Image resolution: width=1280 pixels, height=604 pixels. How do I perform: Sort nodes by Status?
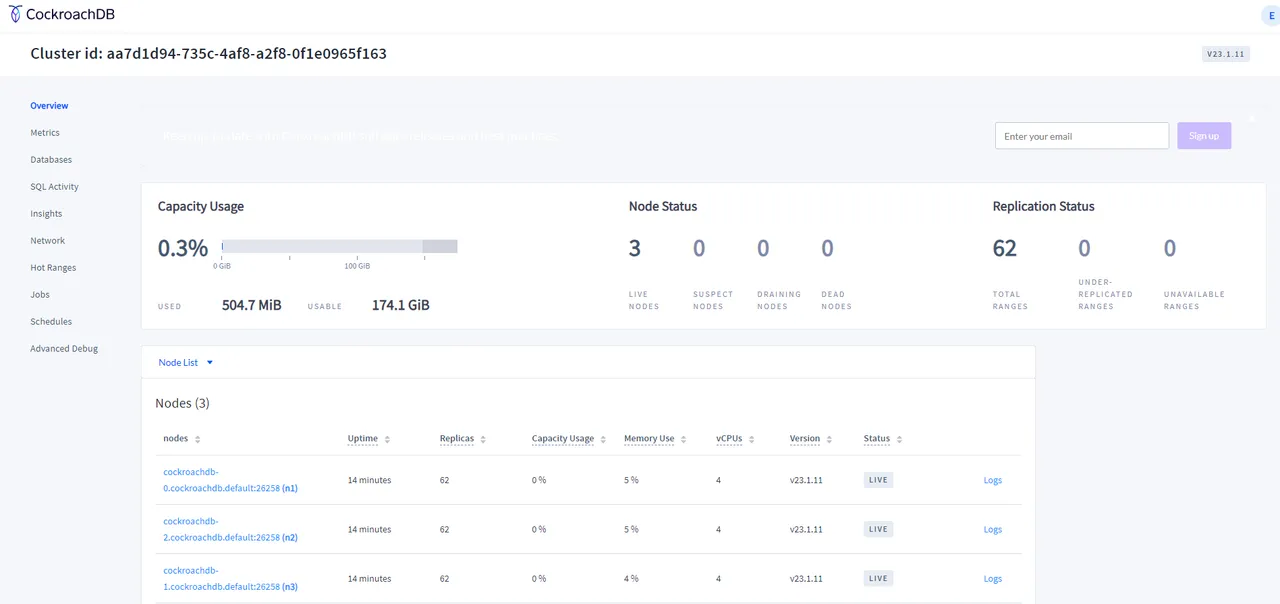click(883, 439)
